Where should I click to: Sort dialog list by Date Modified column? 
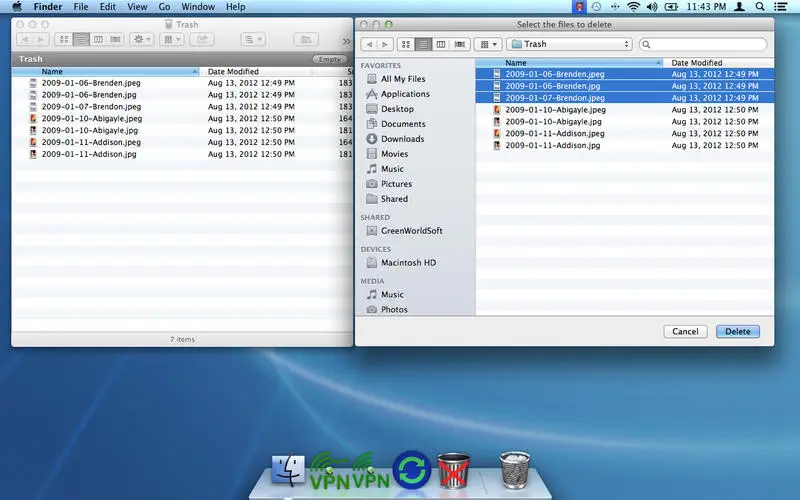pyautogui.click(x=718, y=63)
